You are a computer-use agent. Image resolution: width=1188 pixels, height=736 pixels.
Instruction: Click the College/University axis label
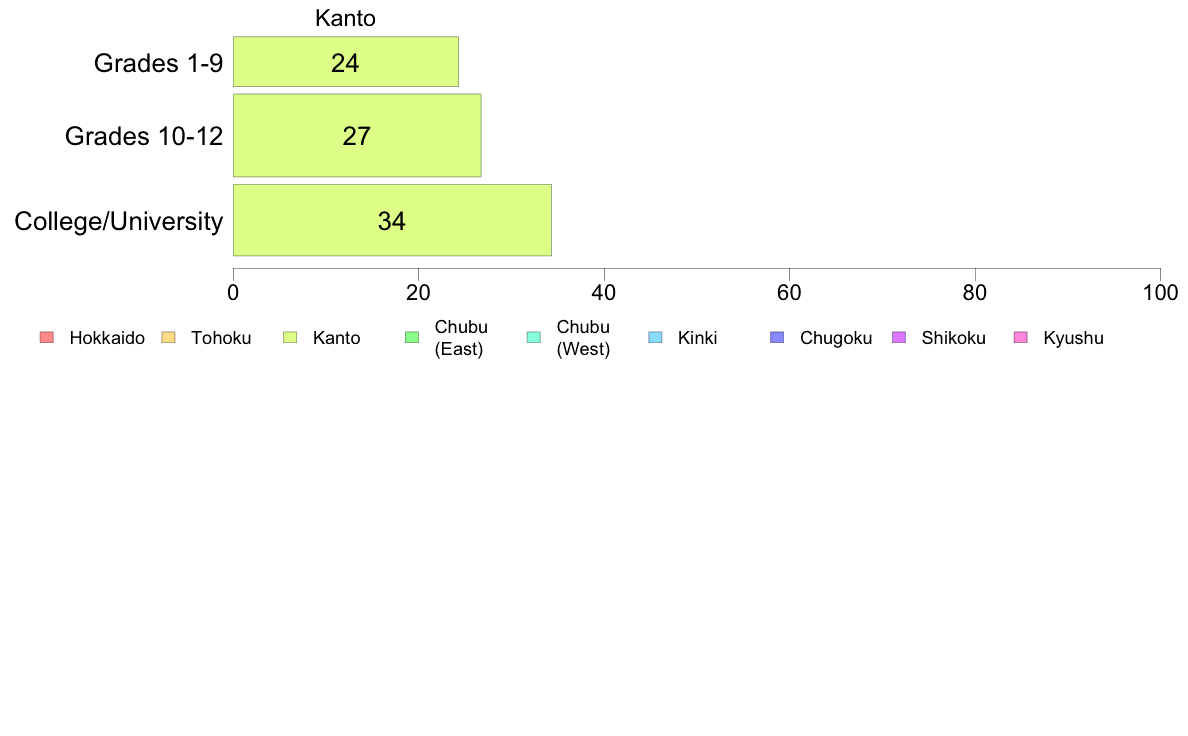[x=119, y=221]
